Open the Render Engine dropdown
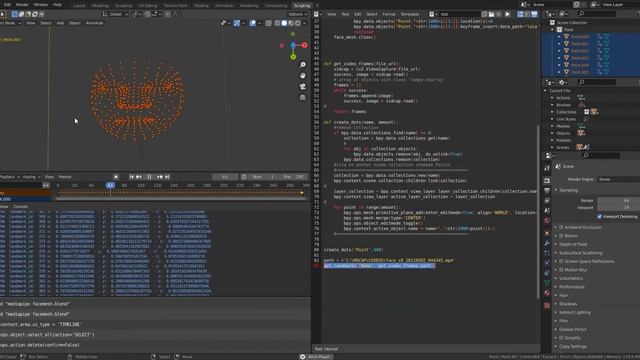Viewport: 640px width, 360px height. pyautogui.click(x=618, y=179)
